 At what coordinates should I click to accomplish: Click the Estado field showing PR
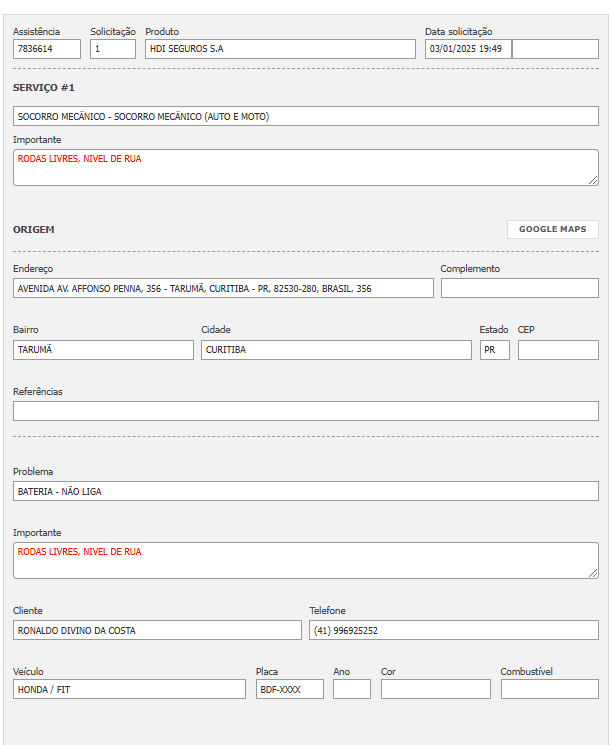click(x=494, y=350)
